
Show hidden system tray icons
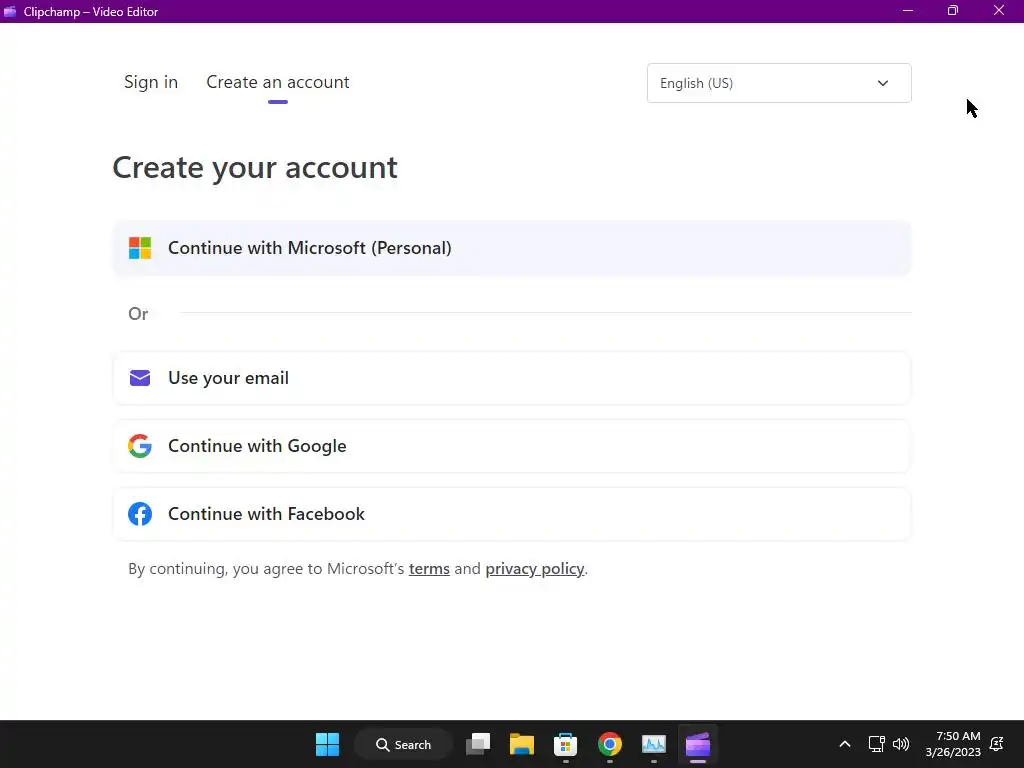pyautogui.click(x=844, y=744)
